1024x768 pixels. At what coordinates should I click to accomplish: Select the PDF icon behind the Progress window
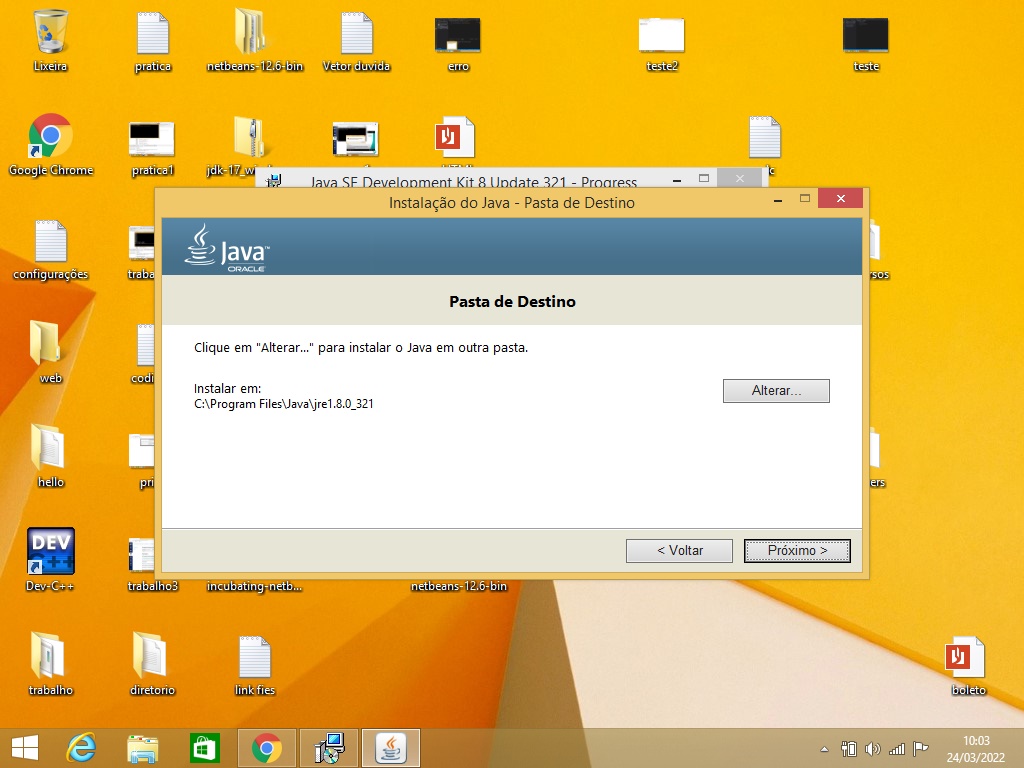coord(455,137)
